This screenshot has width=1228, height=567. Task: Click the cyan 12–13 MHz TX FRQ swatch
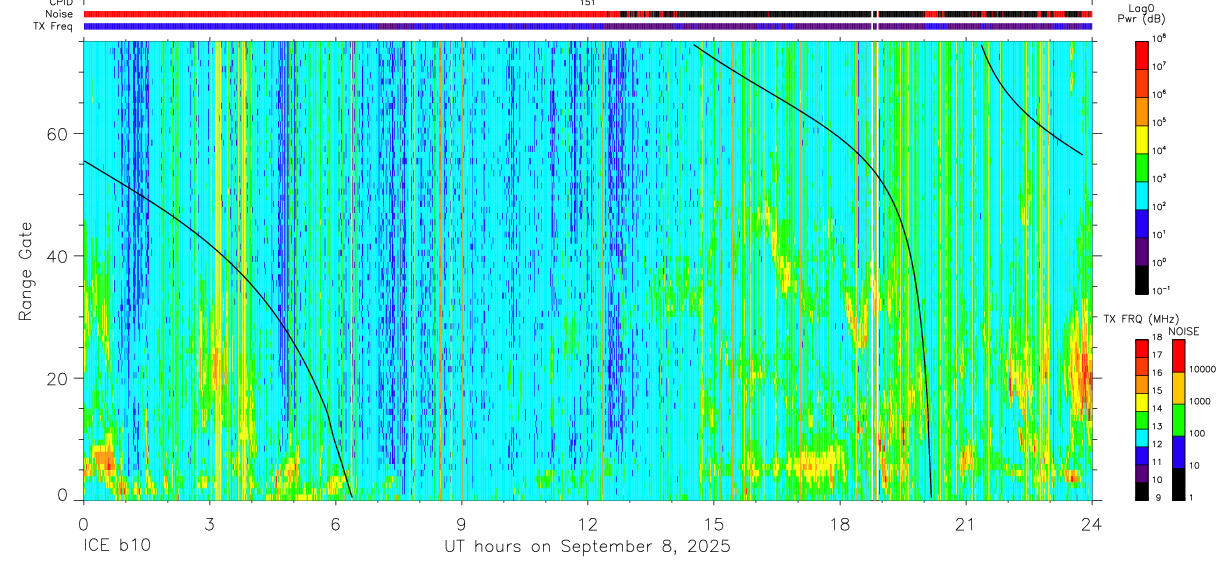pos(1142,438)
